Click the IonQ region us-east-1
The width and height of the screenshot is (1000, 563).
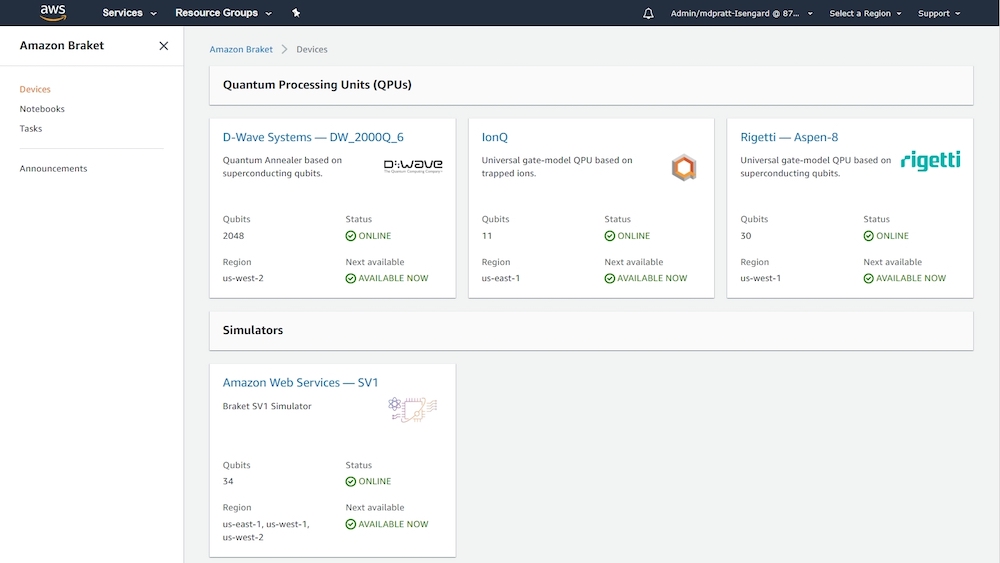501,279
